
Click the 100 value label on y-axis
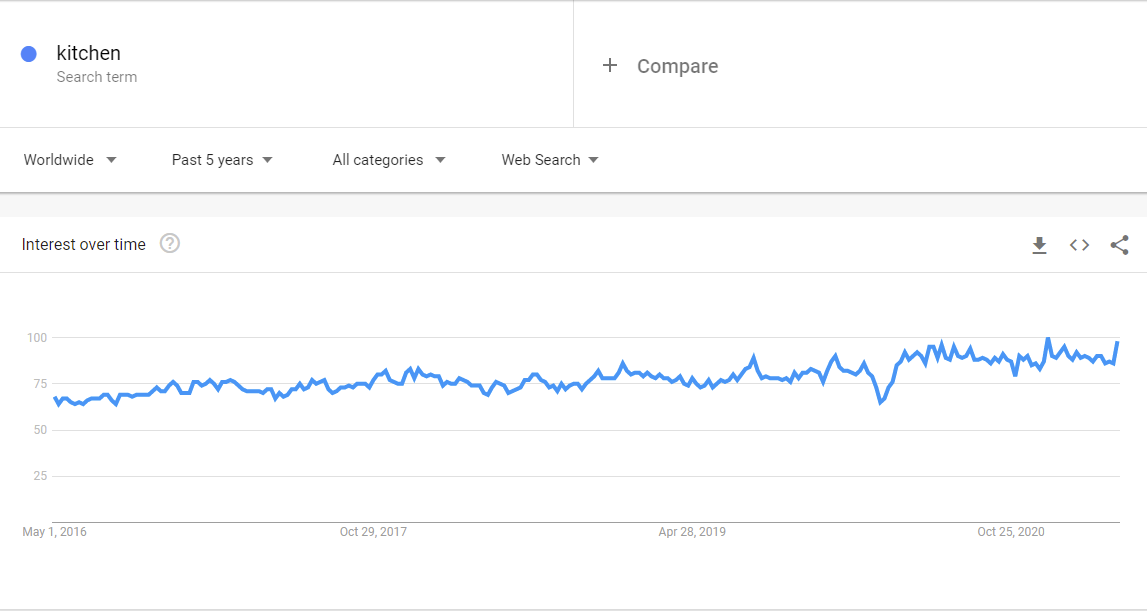37,338
